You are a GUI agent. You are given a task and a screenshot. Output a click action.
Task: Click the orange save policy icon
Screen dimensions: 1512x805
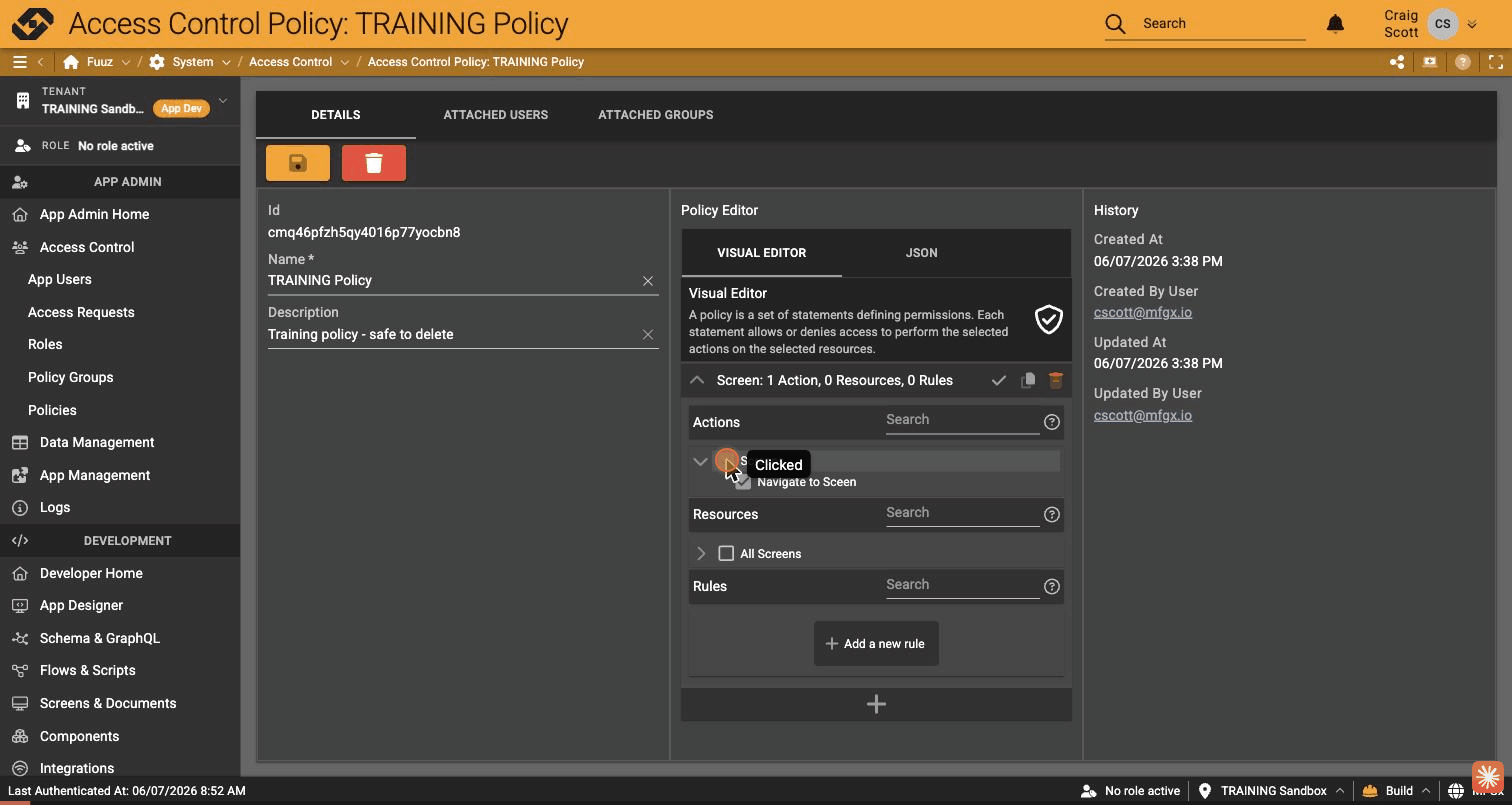point(298,163)
